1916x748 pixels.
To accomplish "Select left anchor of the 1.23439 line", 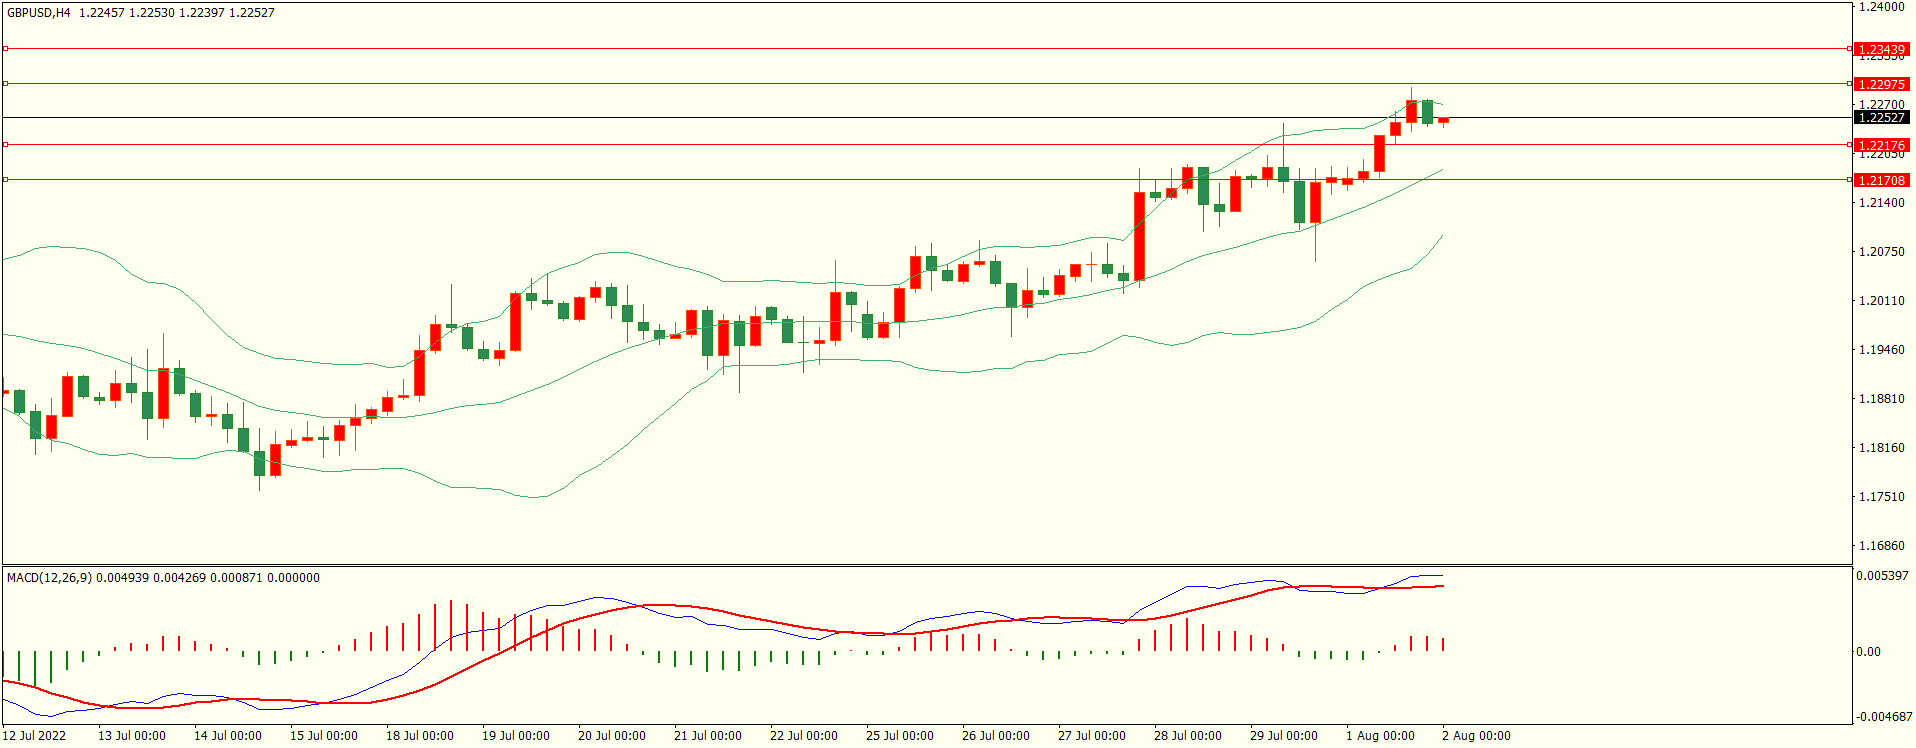I will pyautogui.click(x=5, y=48).
